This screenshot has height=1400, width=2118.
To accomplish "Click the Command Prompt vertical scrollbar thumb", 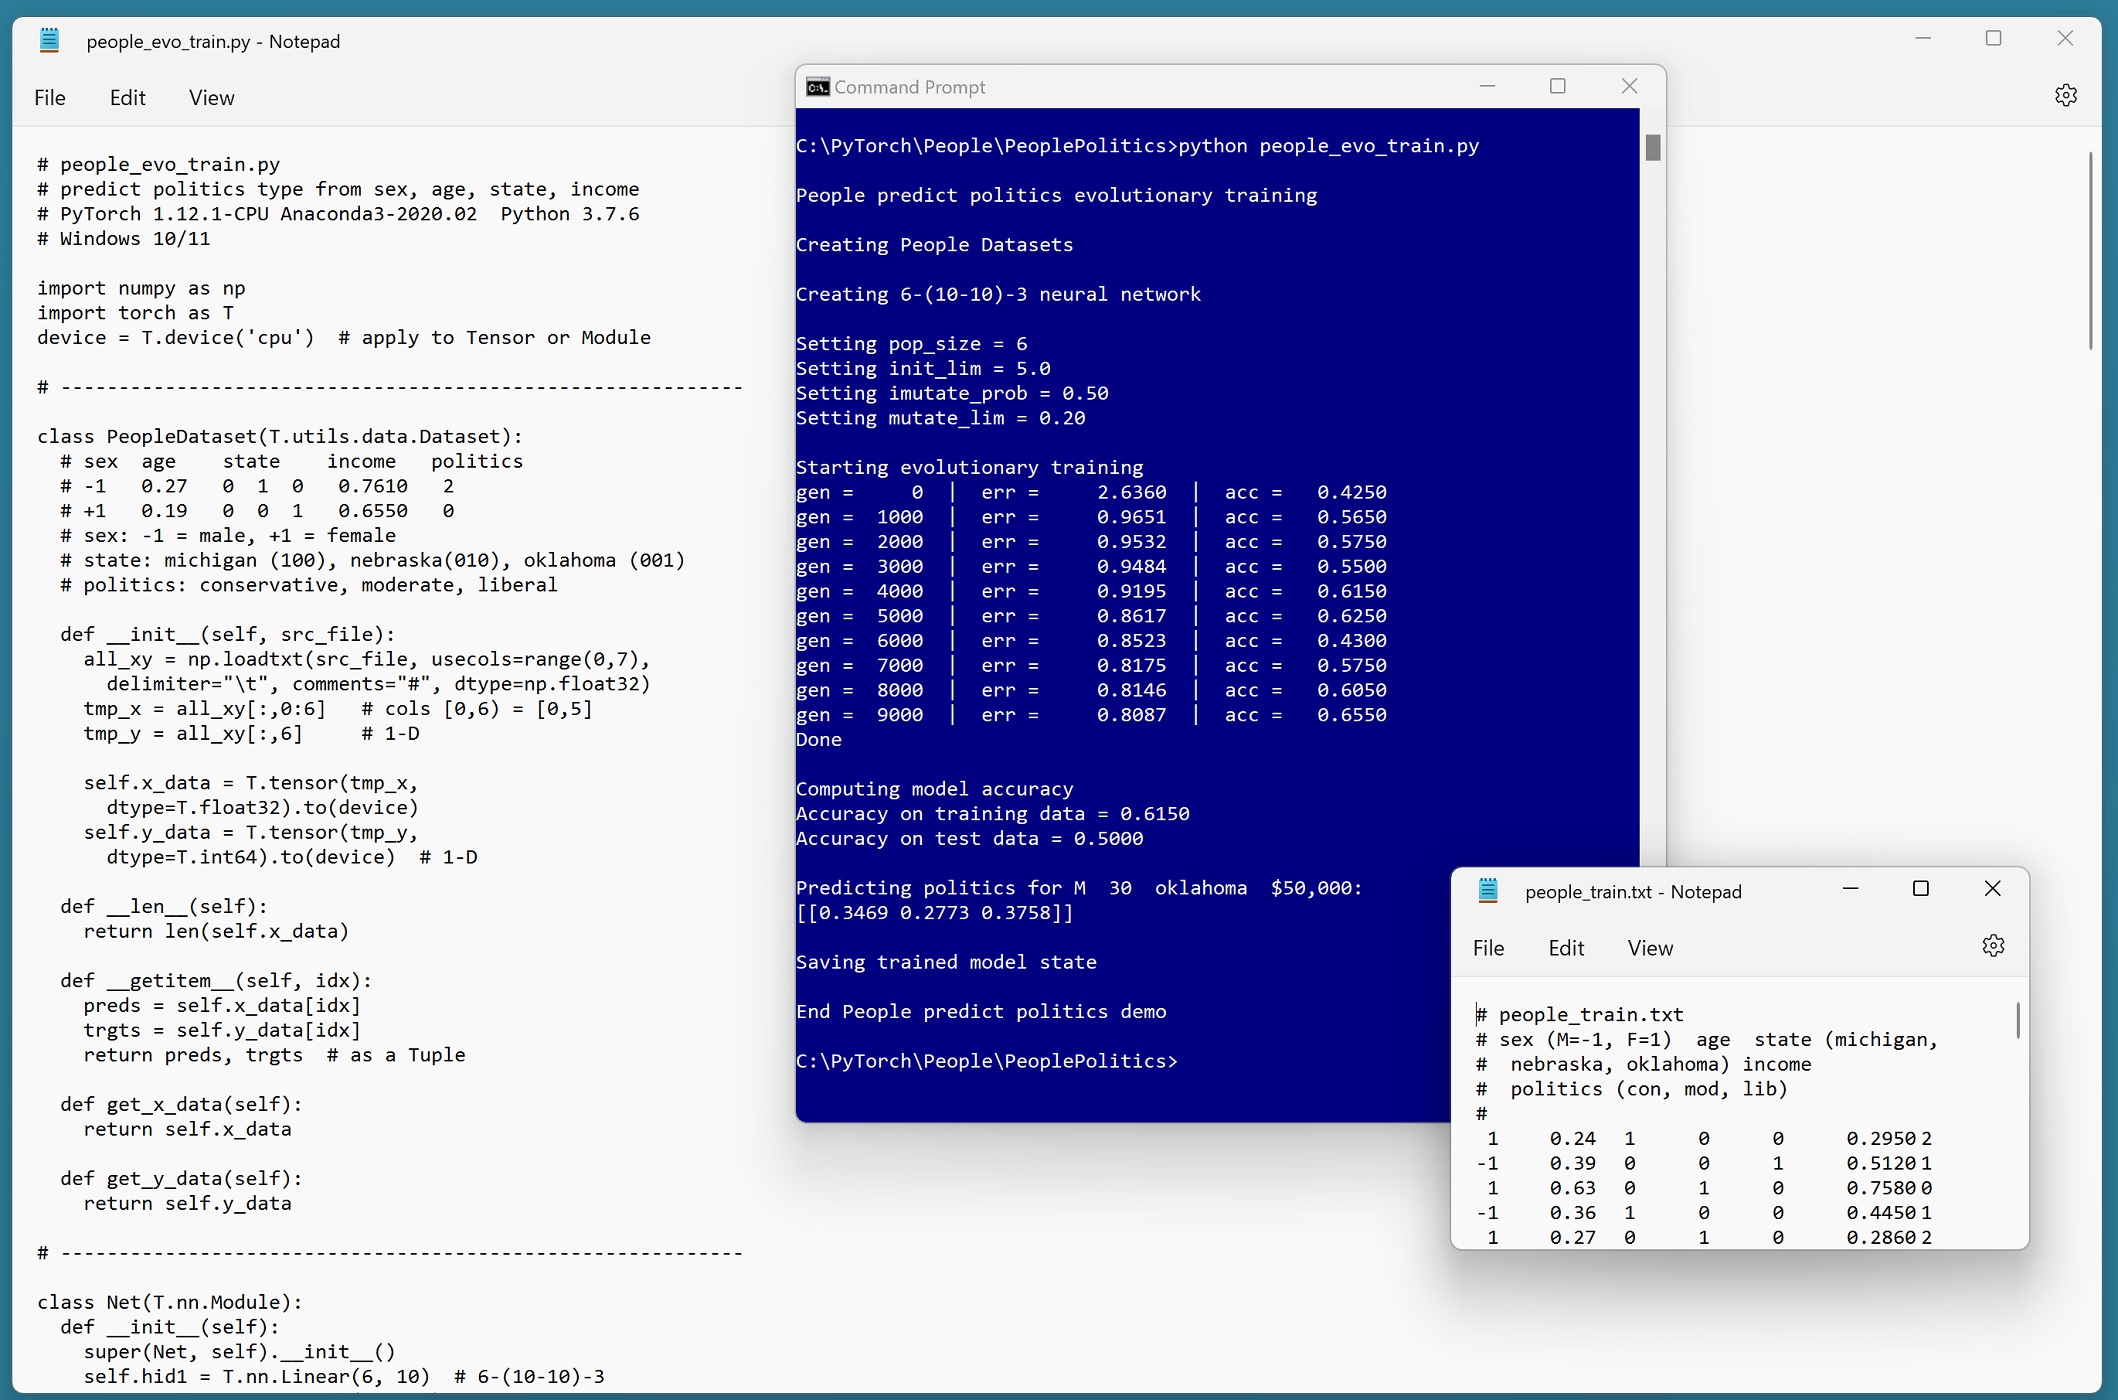I will 1652,148.
